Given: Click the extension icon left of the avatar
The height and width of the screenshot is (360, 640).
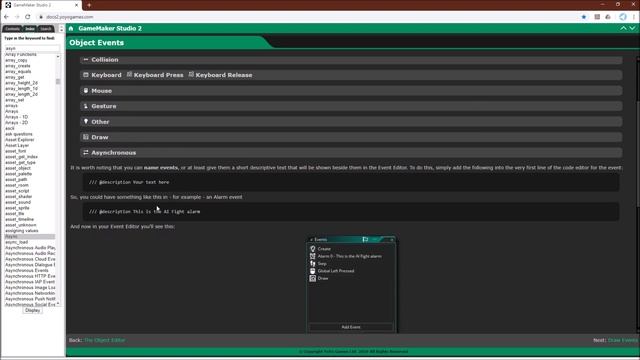Looking at the screenshot, I should point(608,17).
